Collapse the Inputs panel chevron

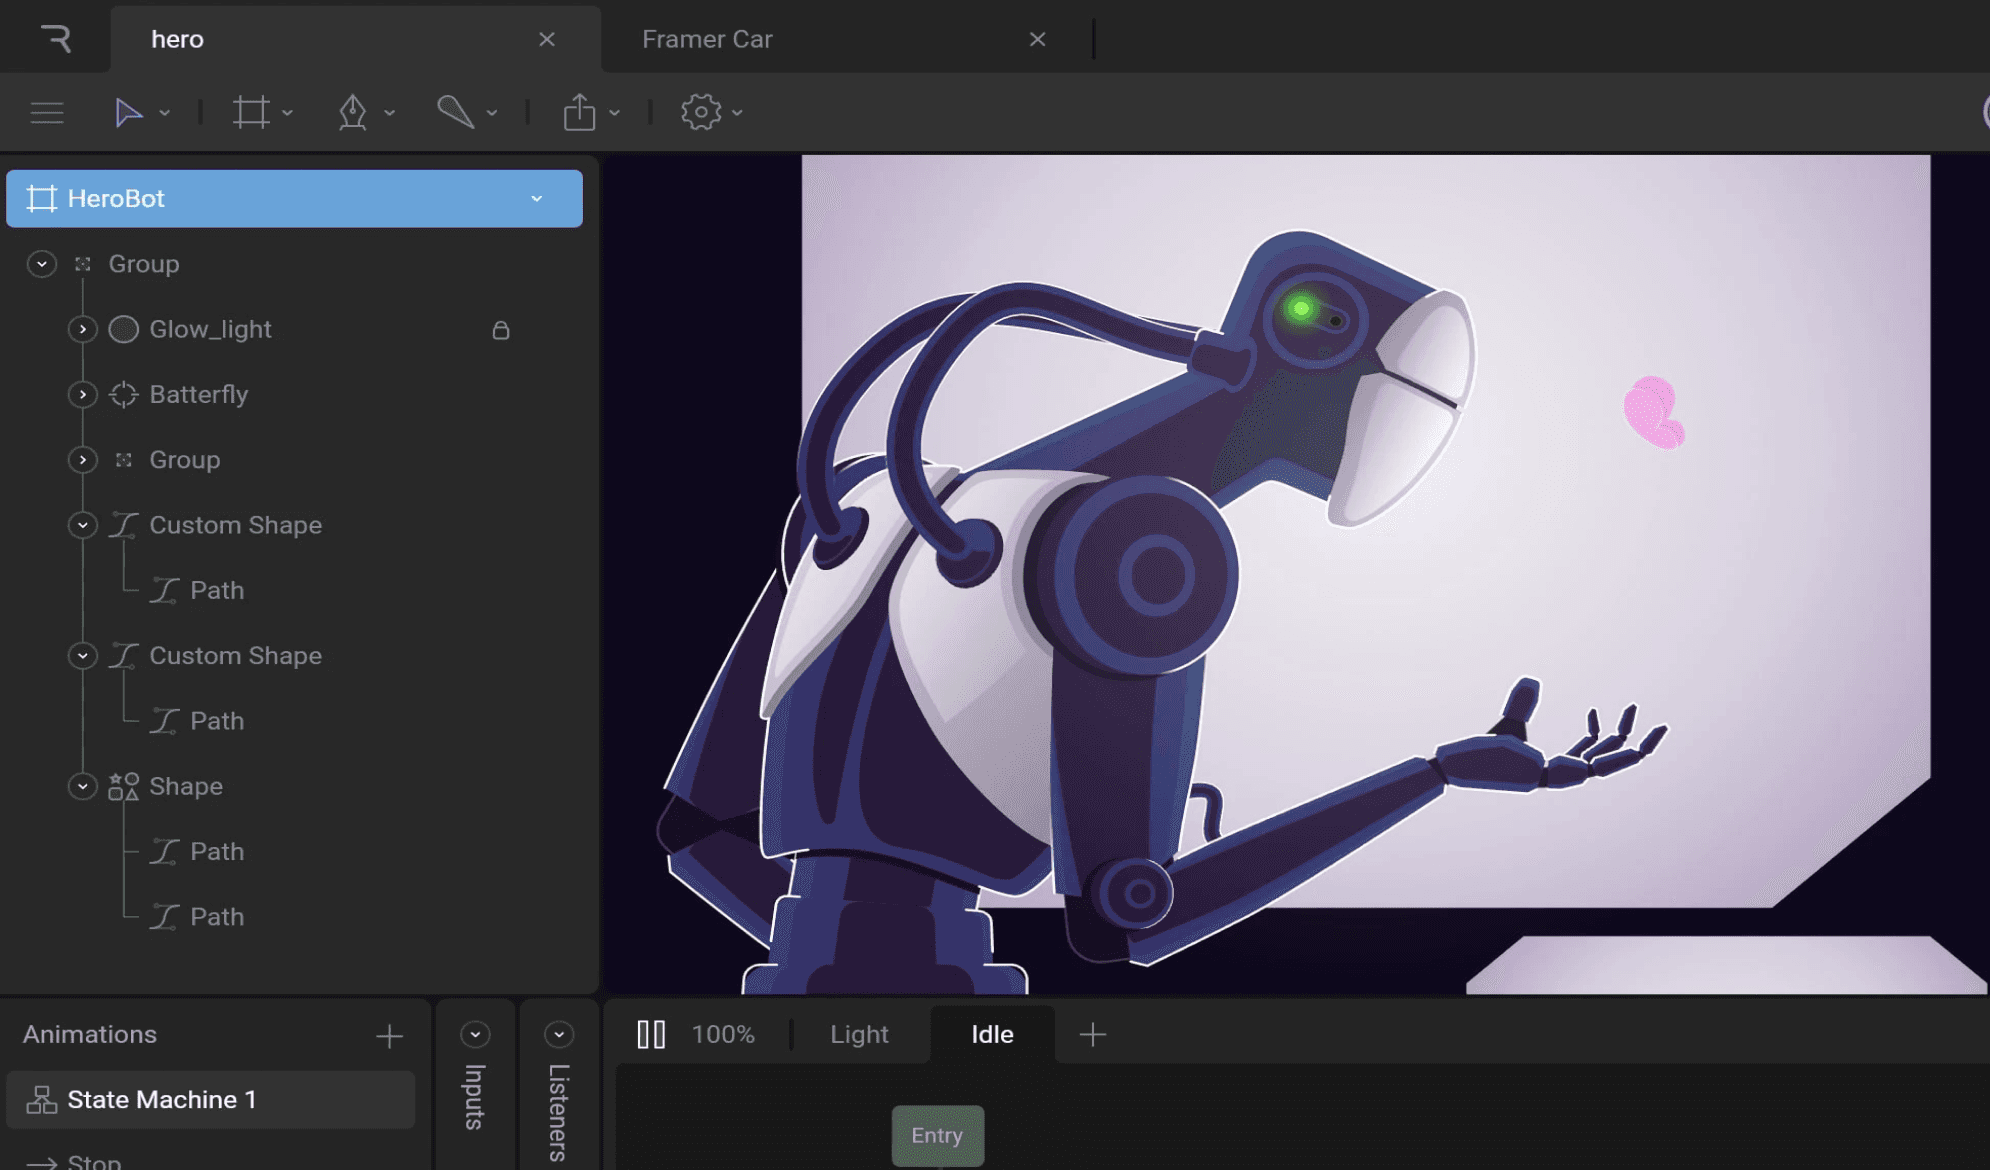[475, 1034]
